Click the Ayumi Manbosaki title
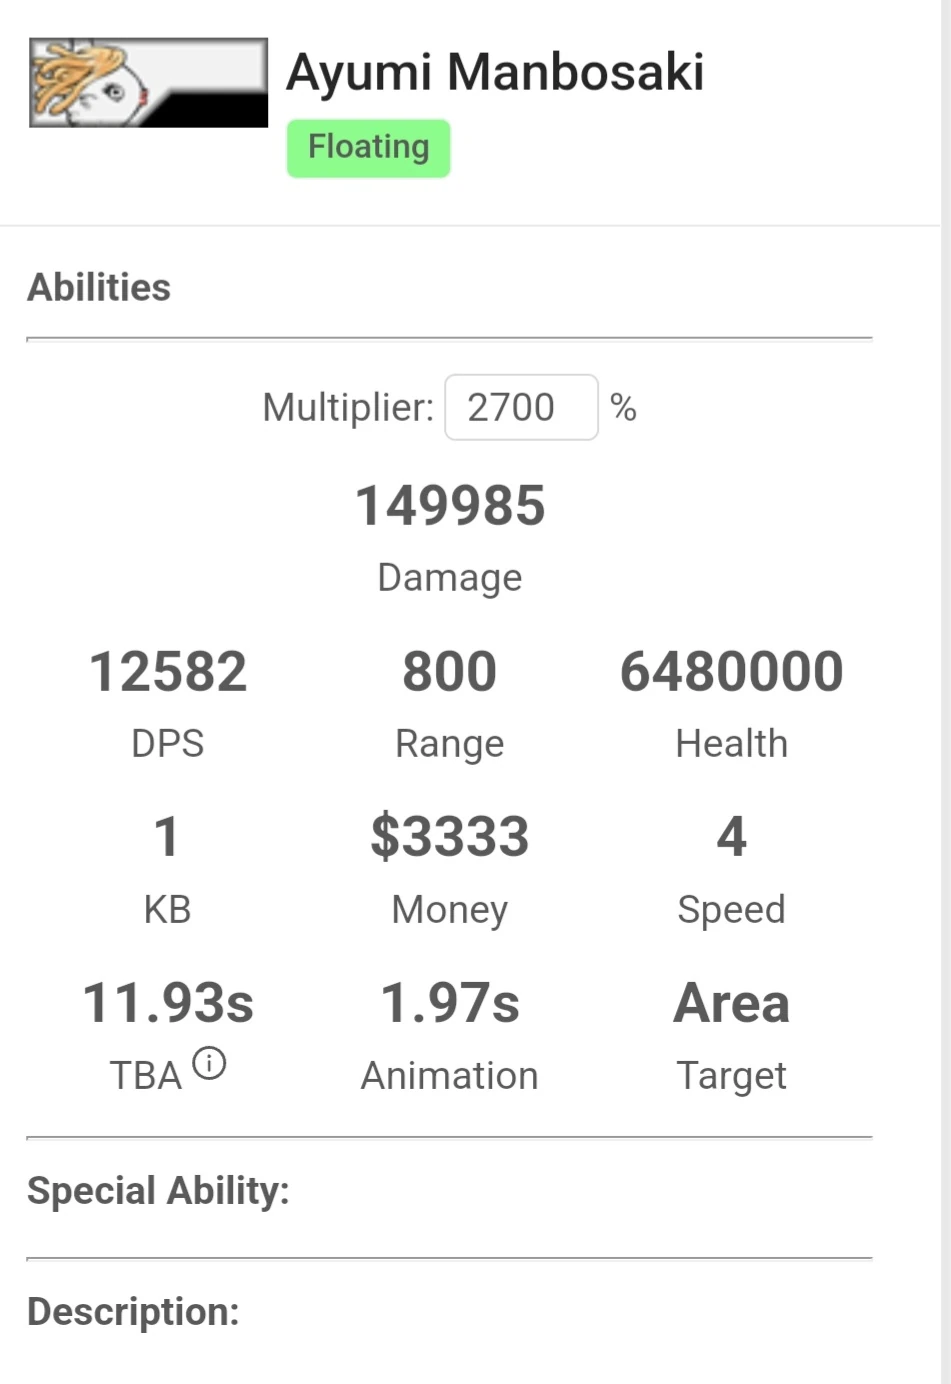Image resolution: width=951 pixels, height=1384 pixels. pos(495,72)
